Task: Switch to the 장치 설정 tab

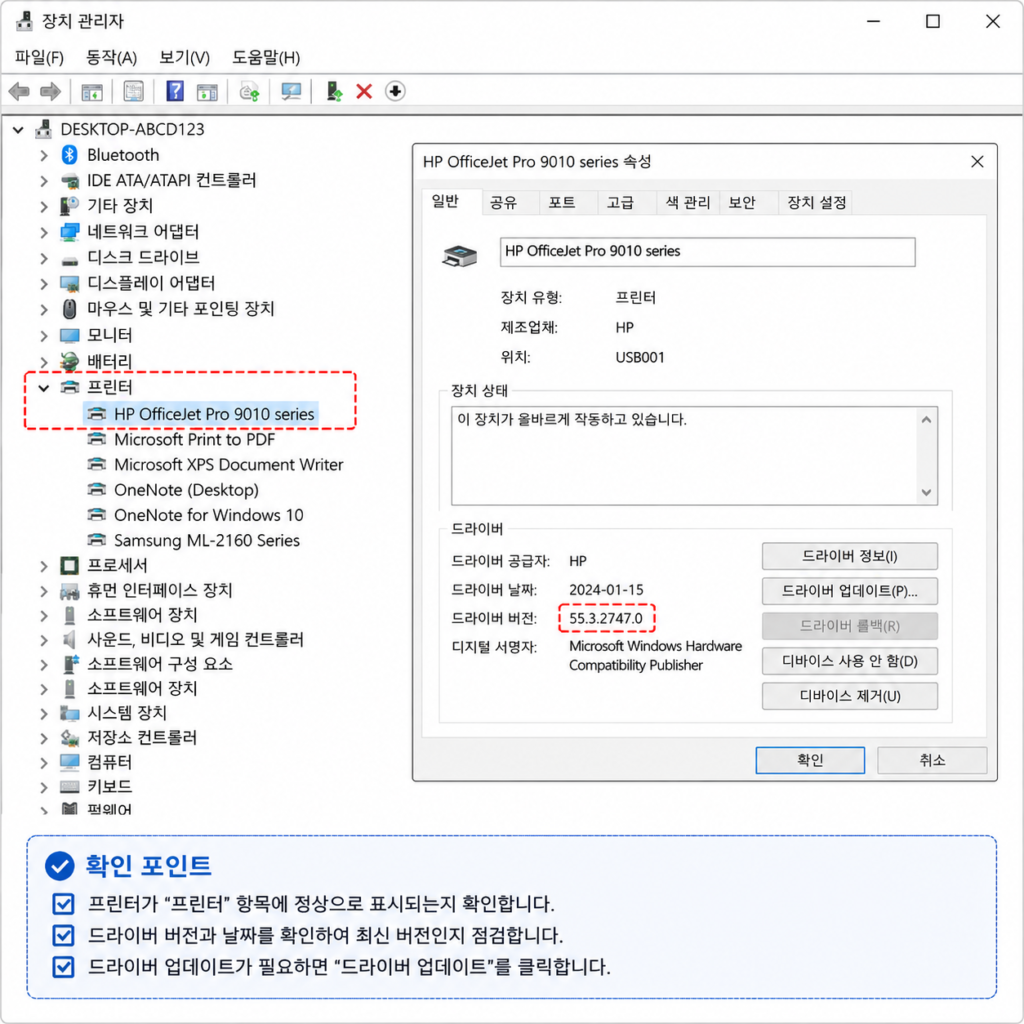Action: coord(816,202)
